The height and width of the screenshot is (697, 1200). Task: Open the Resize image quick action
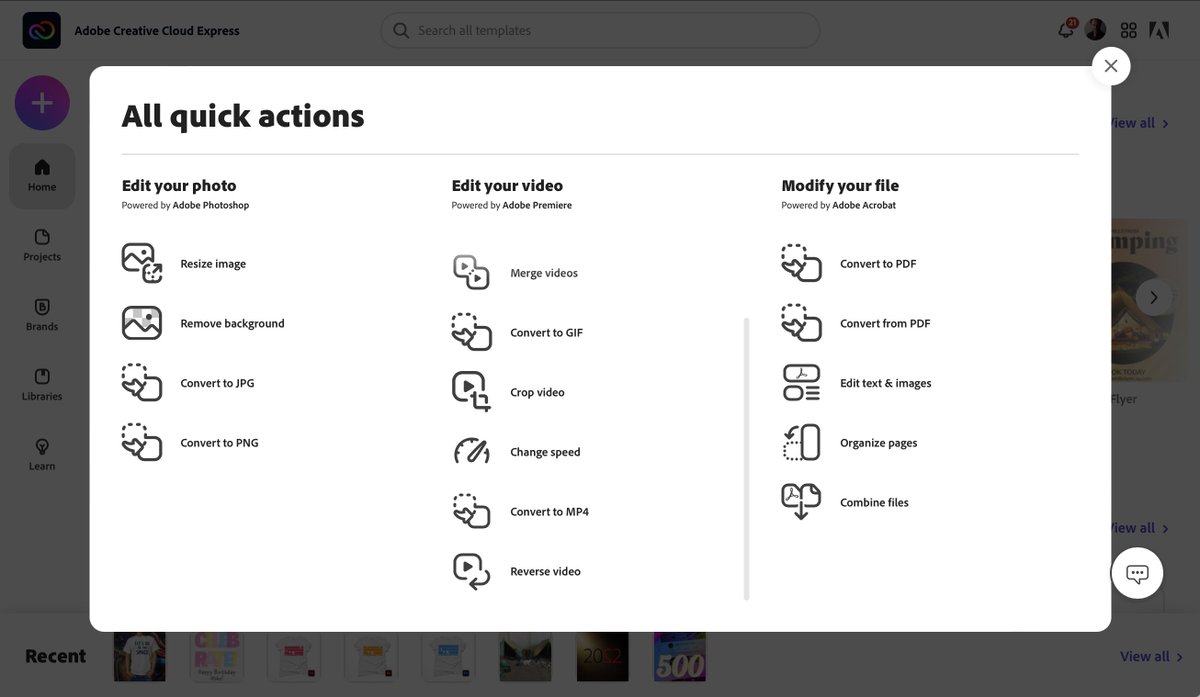point(212,263)
